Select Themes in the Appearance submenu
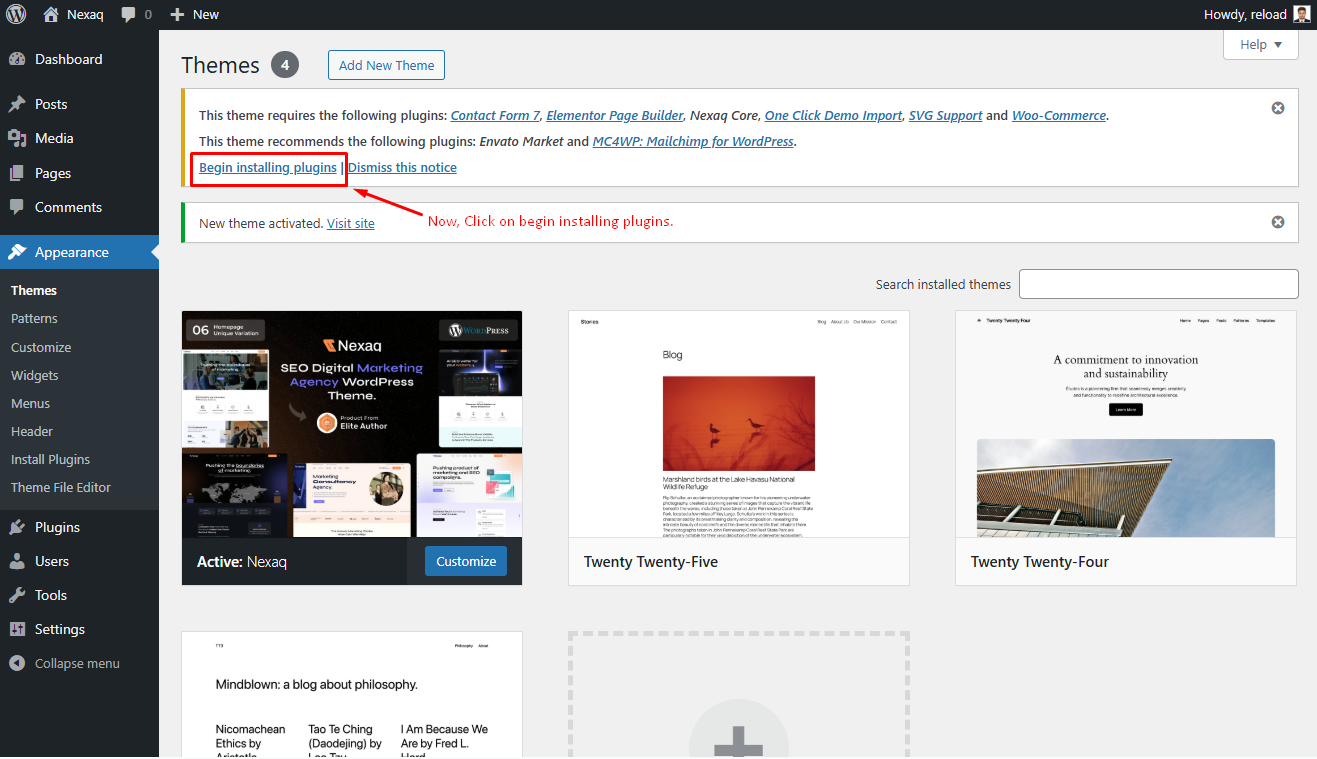Viewport: 1317px width, 759px height. [34, 290]
